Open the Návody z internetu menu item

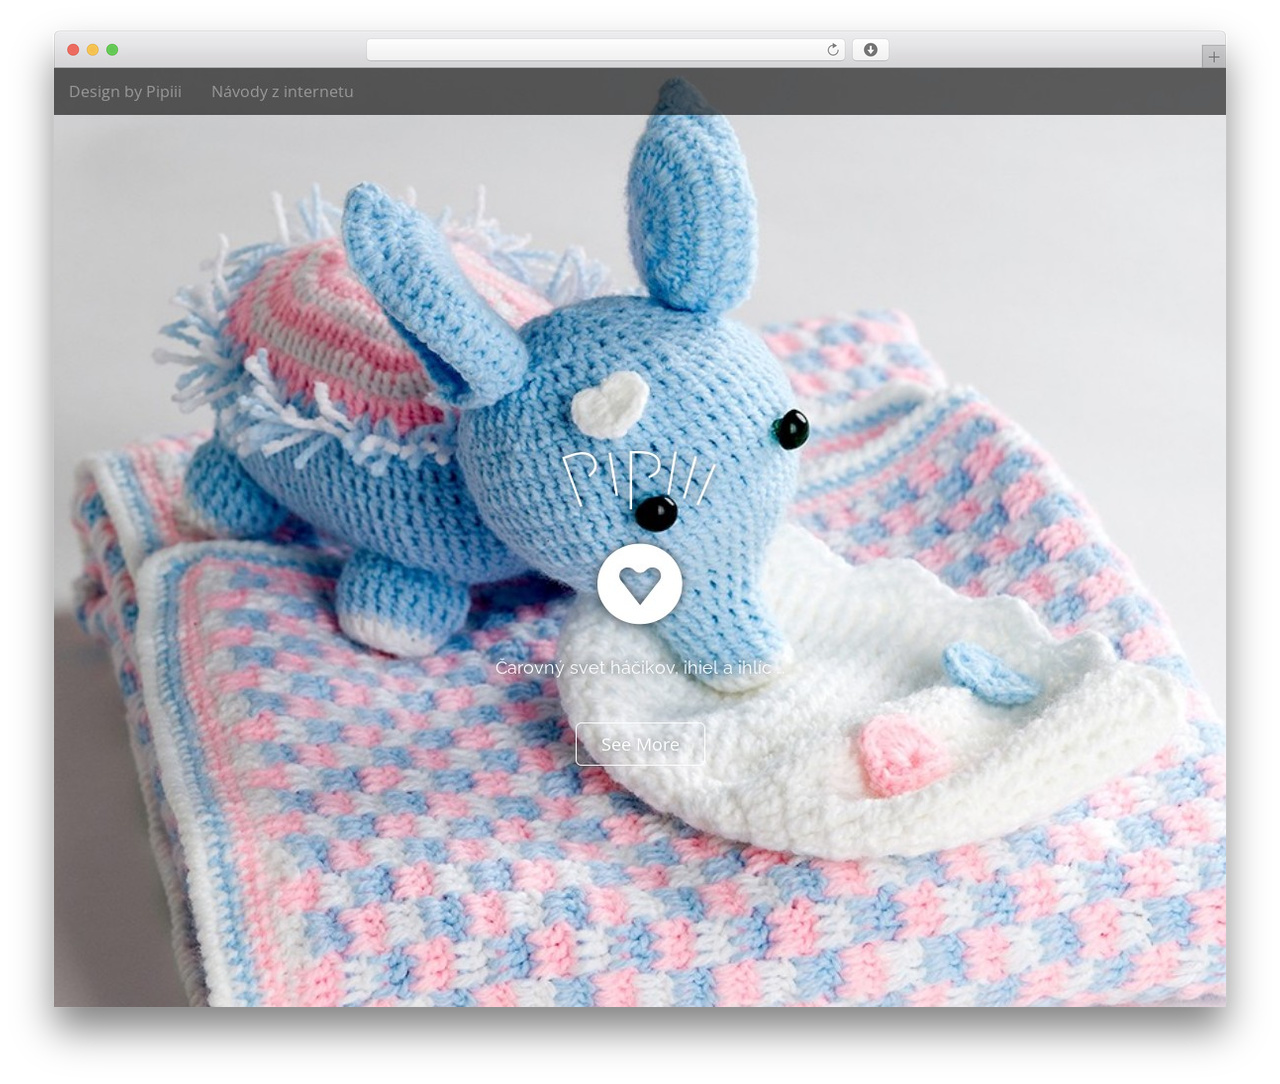click(282, 91)
